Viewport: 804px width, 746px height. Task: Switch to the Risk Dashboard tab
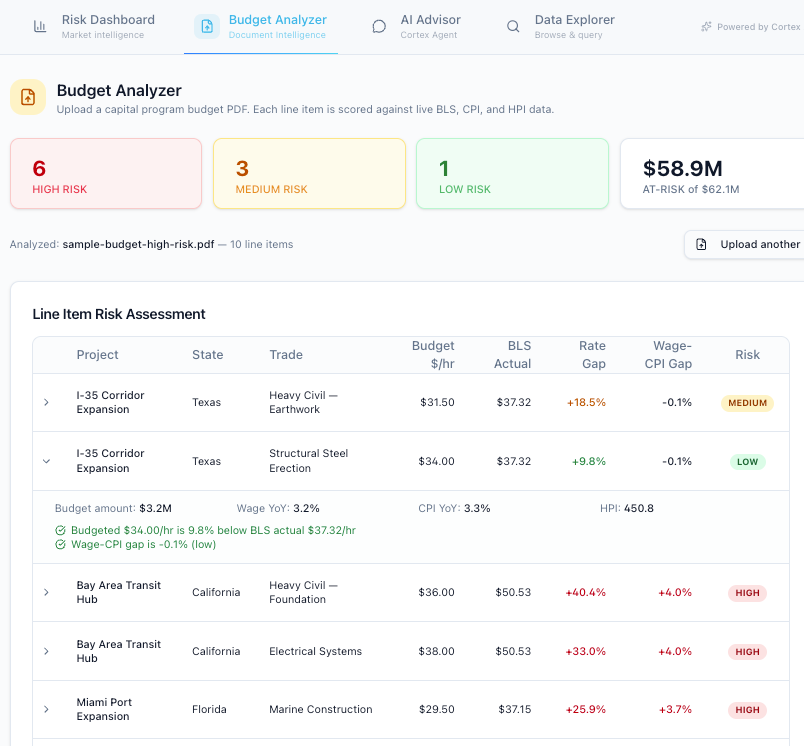click(x=94, y=27)
